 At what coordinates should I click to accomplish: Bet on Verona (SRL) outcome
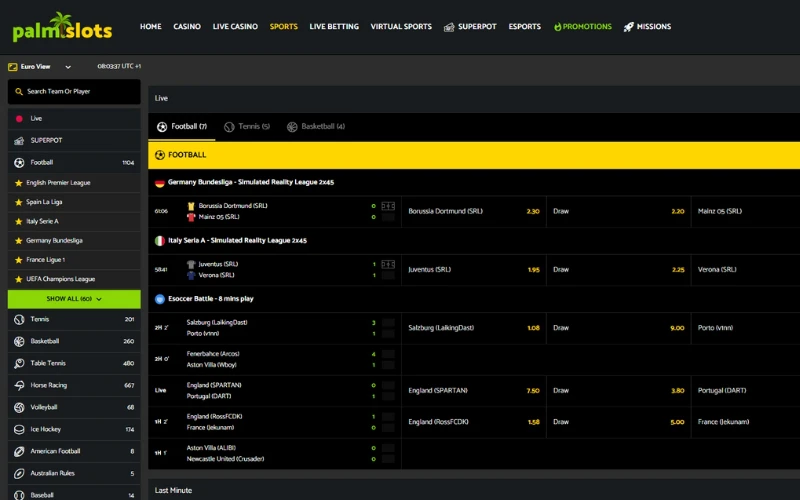pyautogui.click(x=746, y=270)
